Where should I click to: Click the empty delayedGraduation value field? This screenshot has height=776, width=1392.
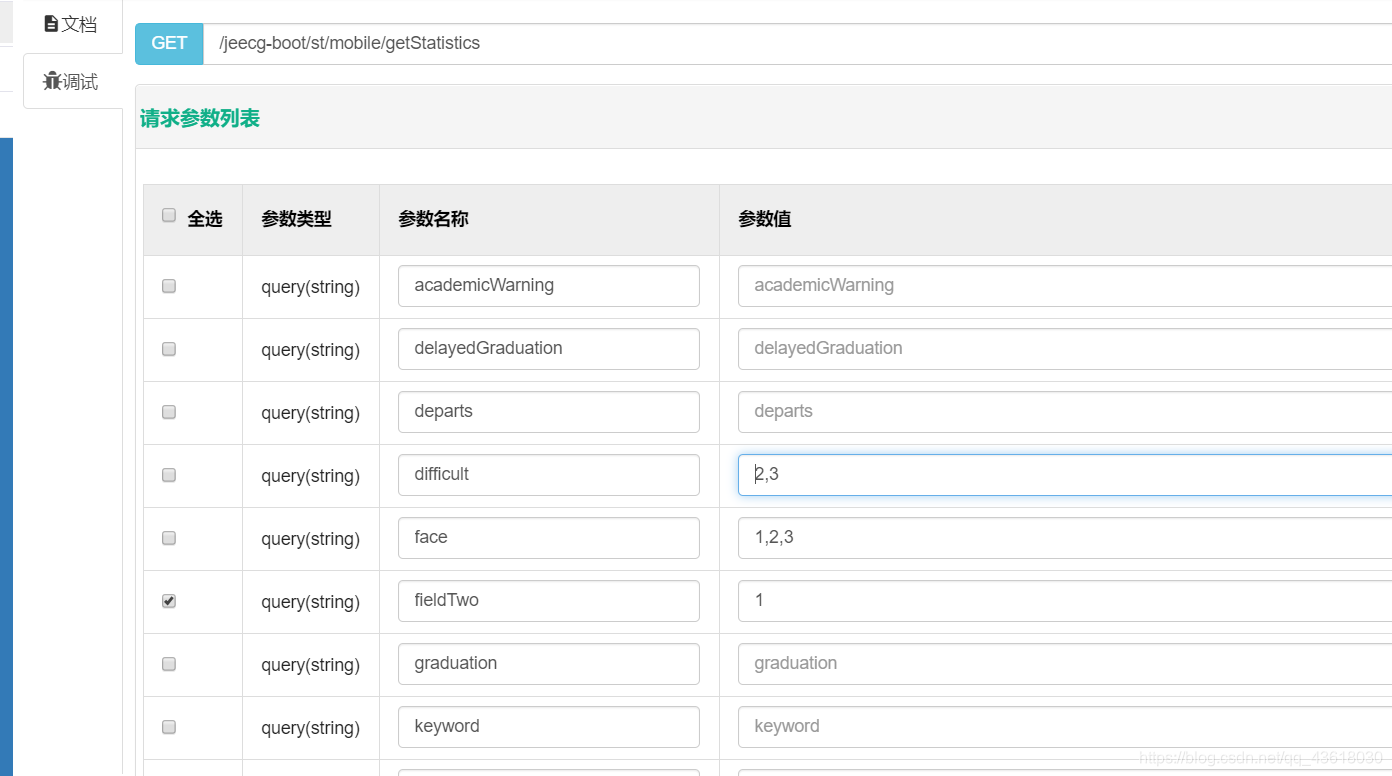(x=1065, y=349)
